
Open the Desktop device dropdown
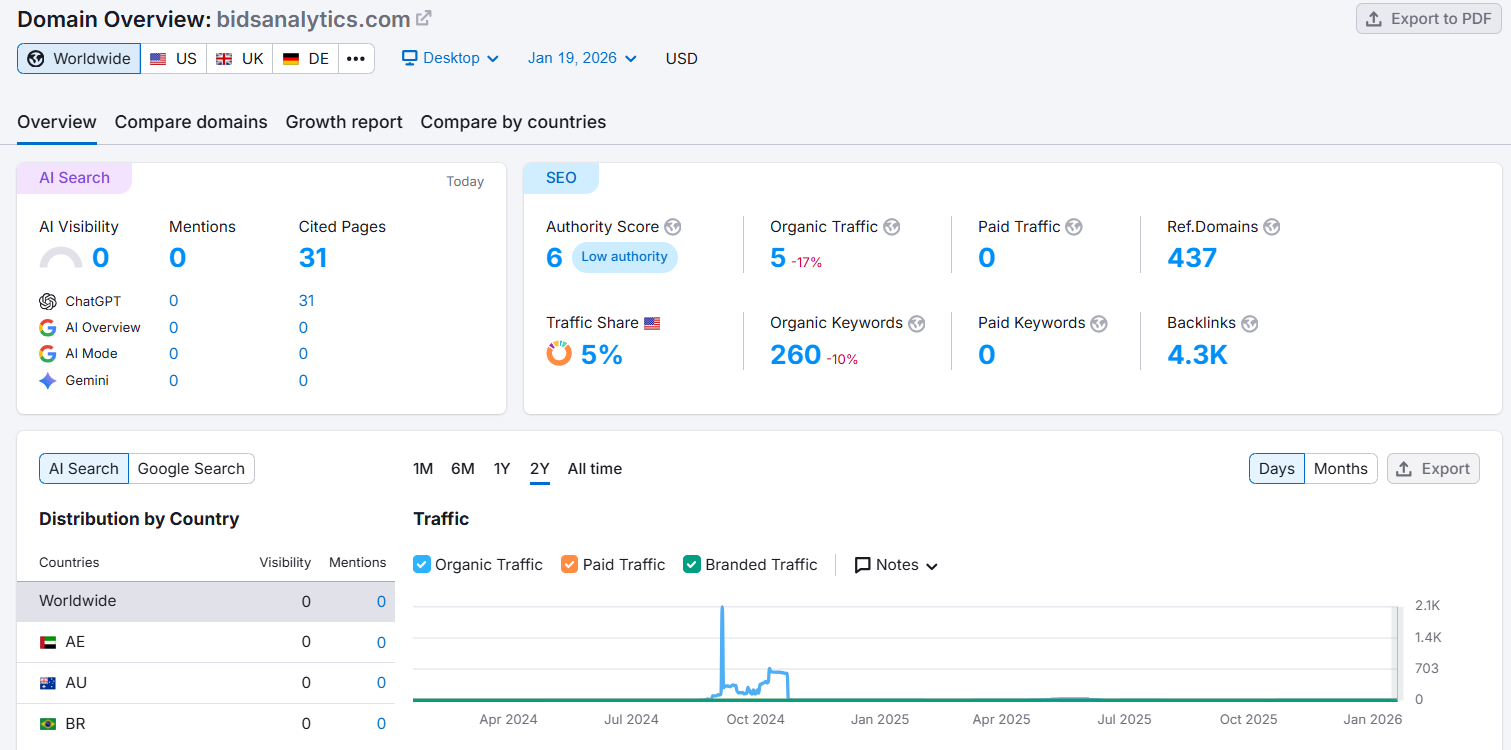point(450,58)
